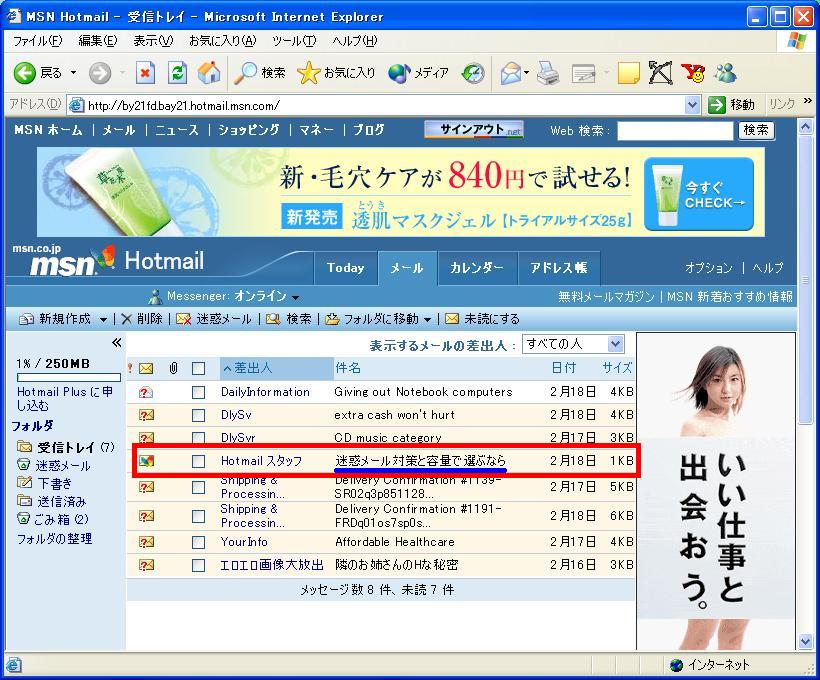Expand the mail toolbar icon dropdown arrow
820x680 pixels.
527,73
